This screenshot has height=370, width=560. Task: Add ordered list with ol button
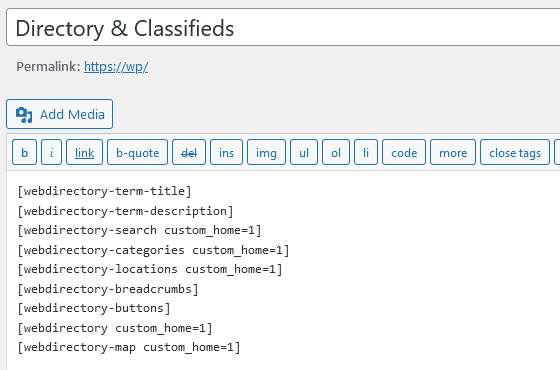(x=336, y=152)
